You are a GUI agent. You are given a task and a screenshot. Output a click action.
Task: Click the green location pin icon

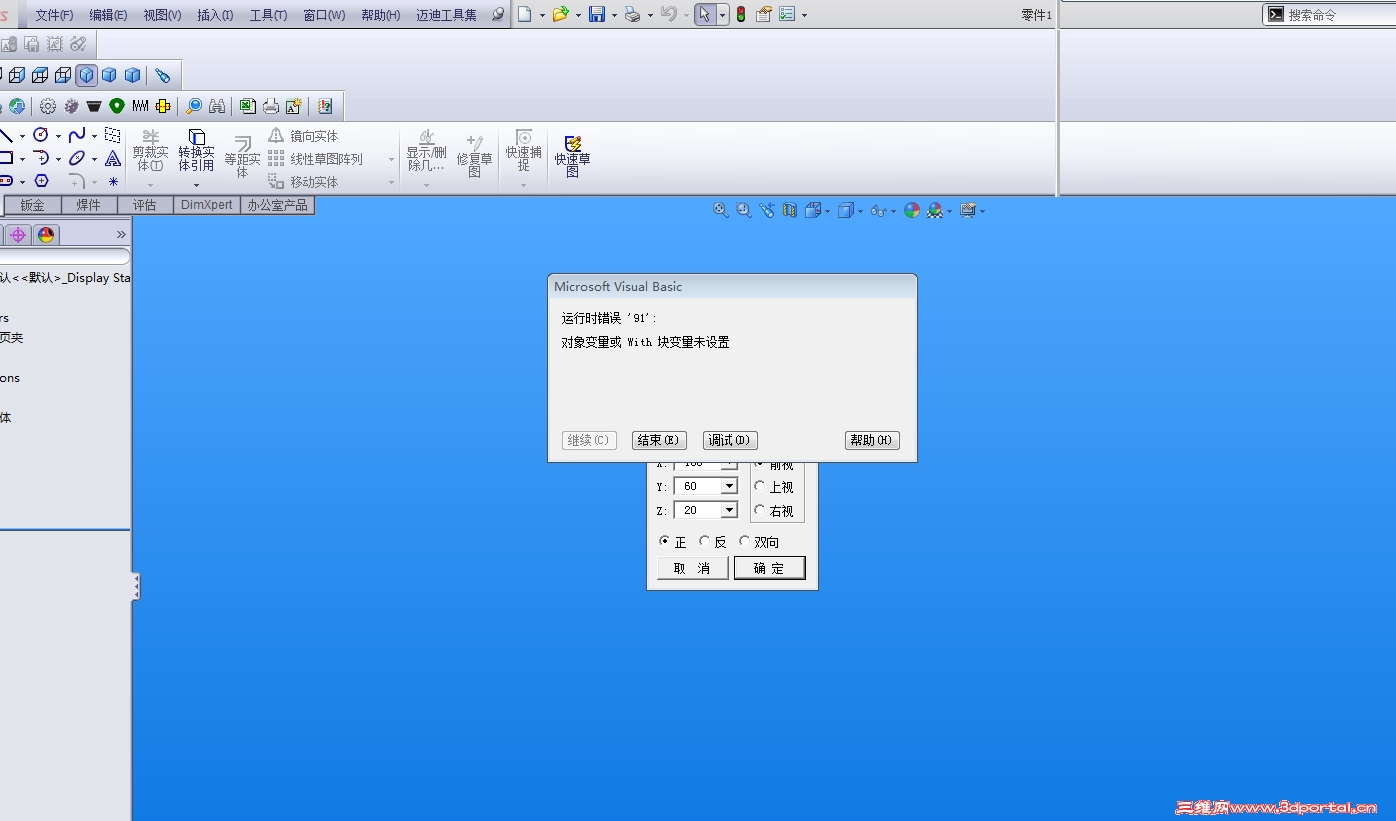click(117, 106)
